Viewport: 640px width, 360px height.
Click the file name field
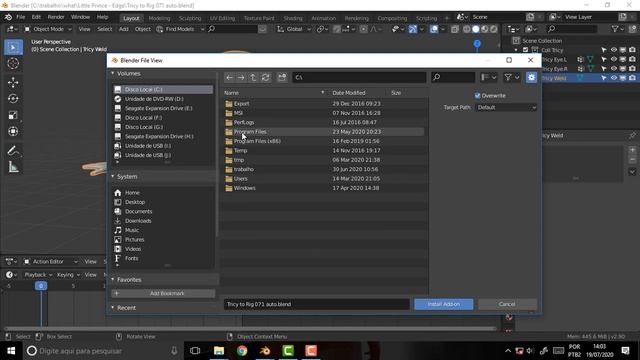click(316, 304)
